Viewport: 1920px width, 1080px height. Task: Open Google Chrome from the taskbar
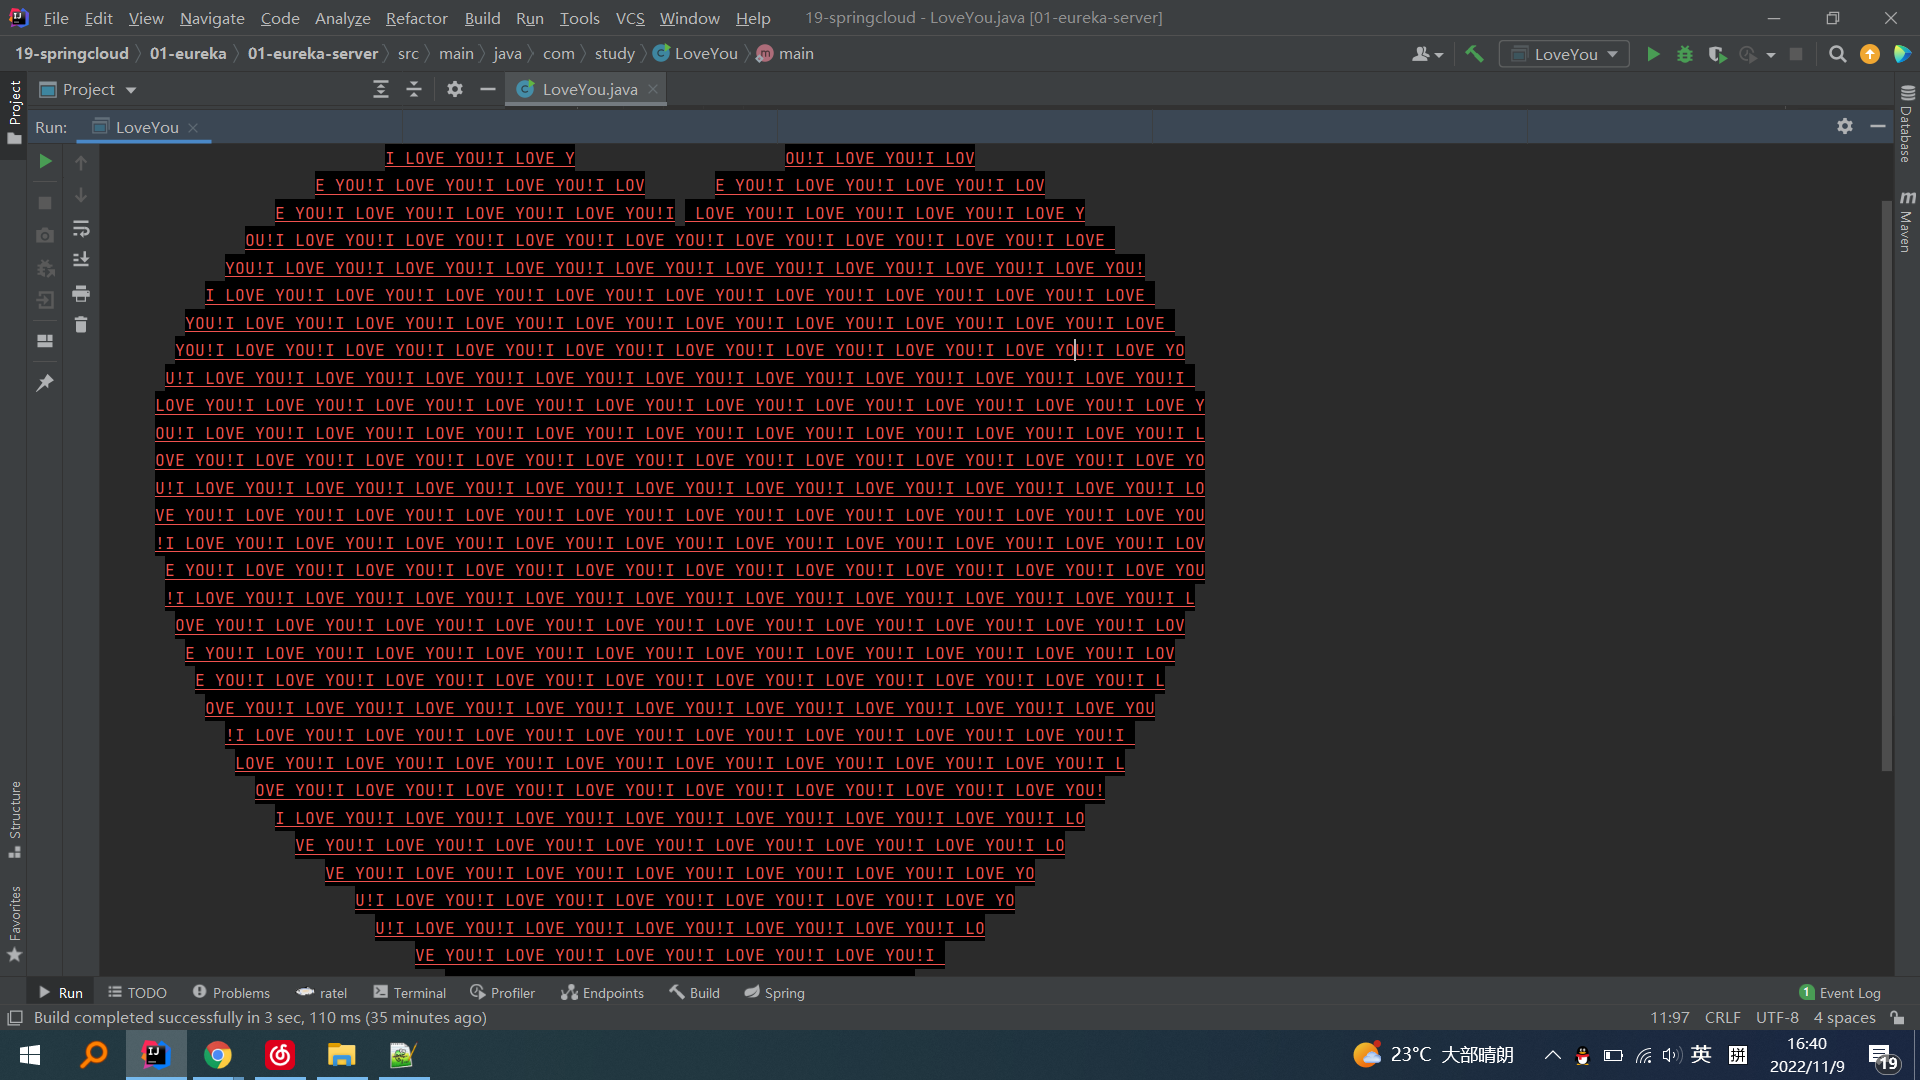[217, 1055]
